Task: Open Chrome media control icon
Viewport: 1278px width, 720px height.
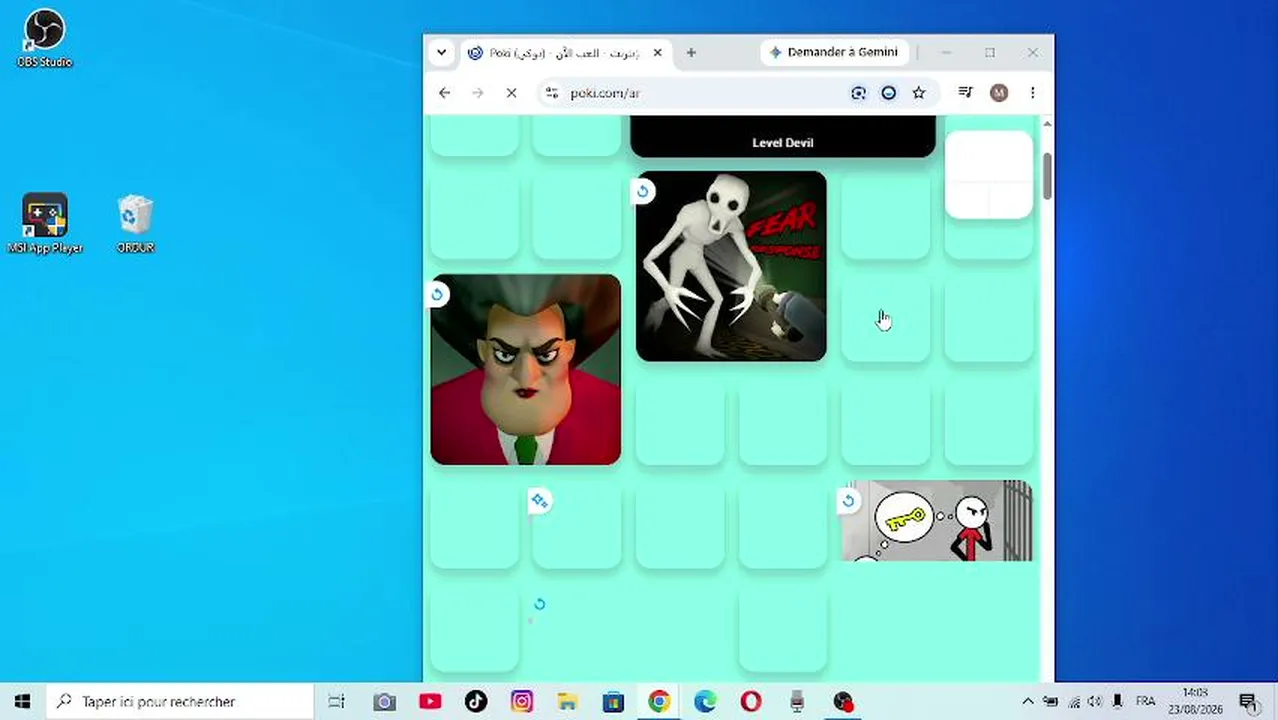Action: point(965,93)
